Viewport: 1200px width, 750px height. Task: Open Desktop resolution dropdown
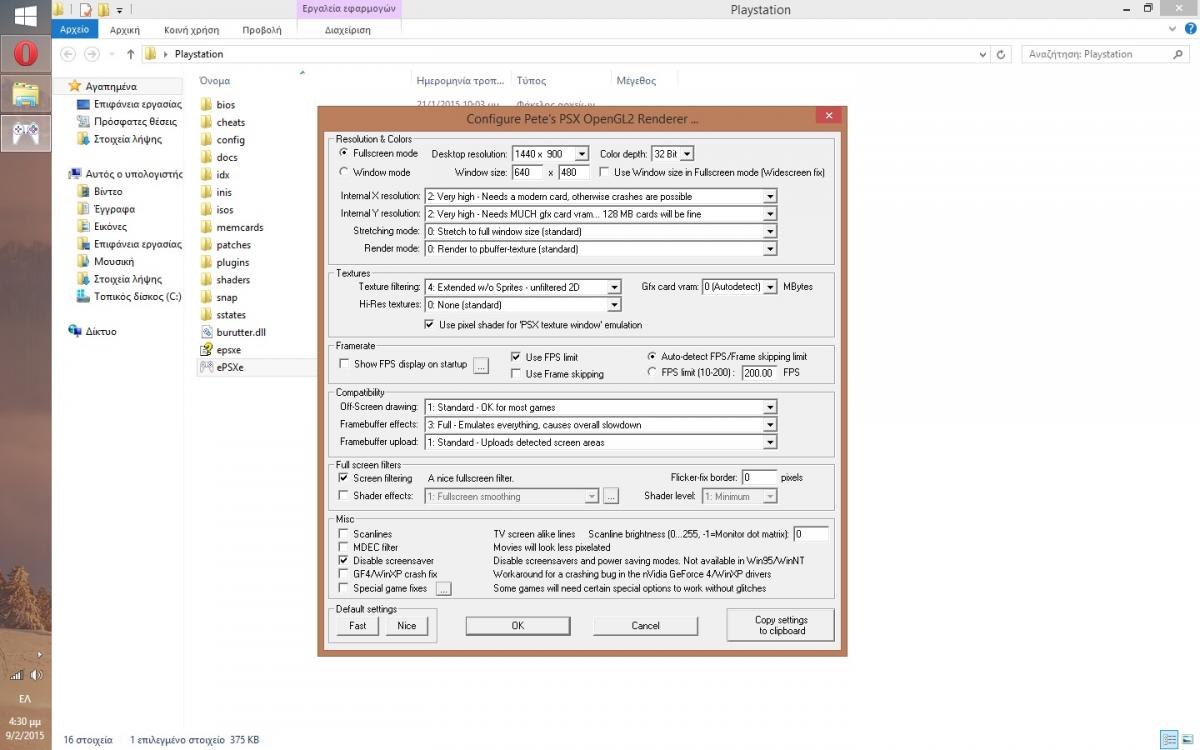coord(583,154)
